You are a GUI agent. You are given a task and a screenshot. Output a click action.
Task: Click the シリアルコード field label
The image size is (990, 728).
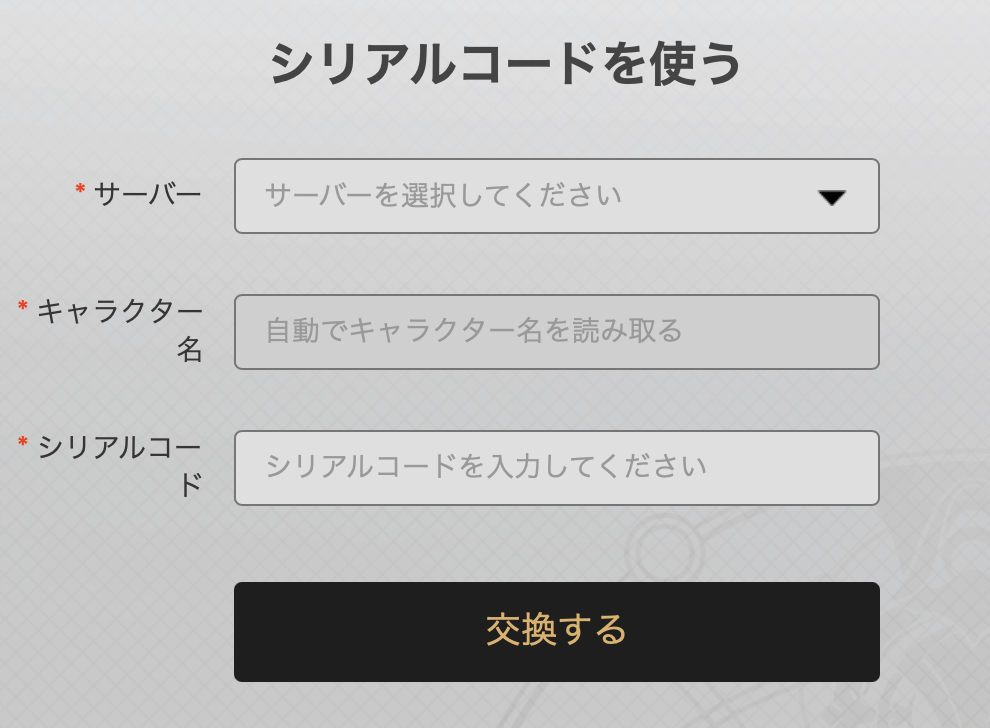click(120, 466)
